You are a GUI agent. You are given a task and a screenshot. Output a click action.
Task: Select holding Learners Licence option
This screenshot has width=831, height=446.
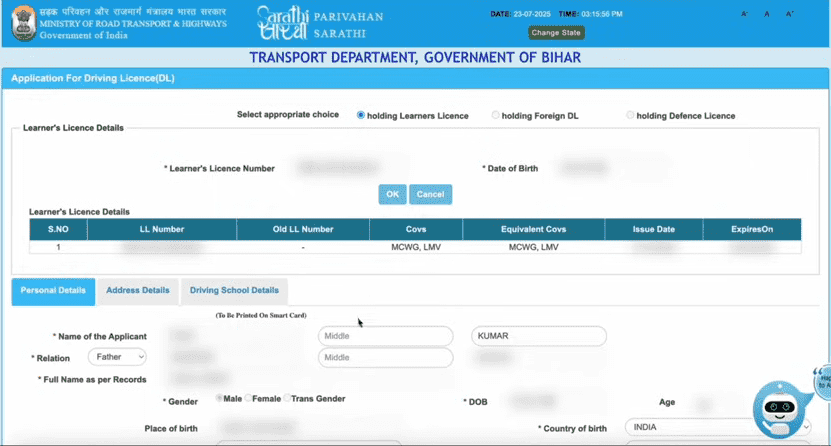point(361,115)
